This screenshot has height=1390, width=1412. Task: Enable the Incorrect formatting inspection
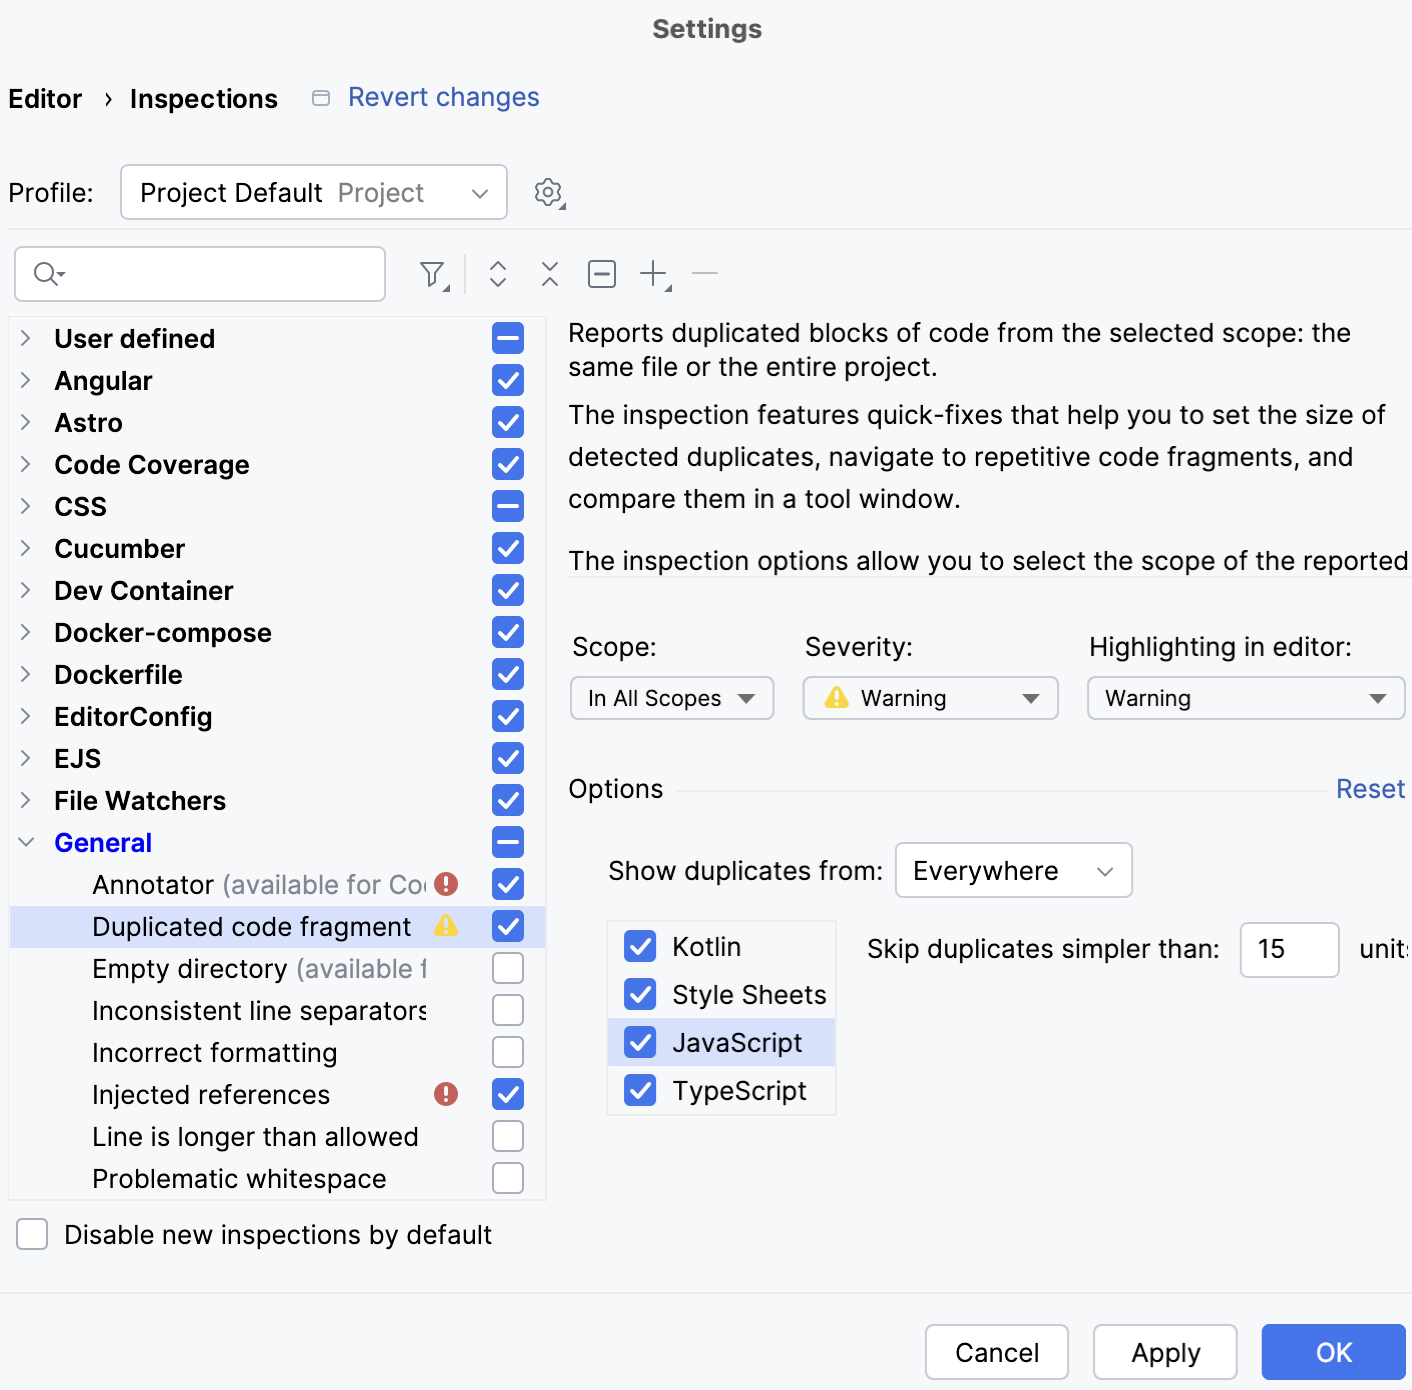click(x=507, y=1052)
